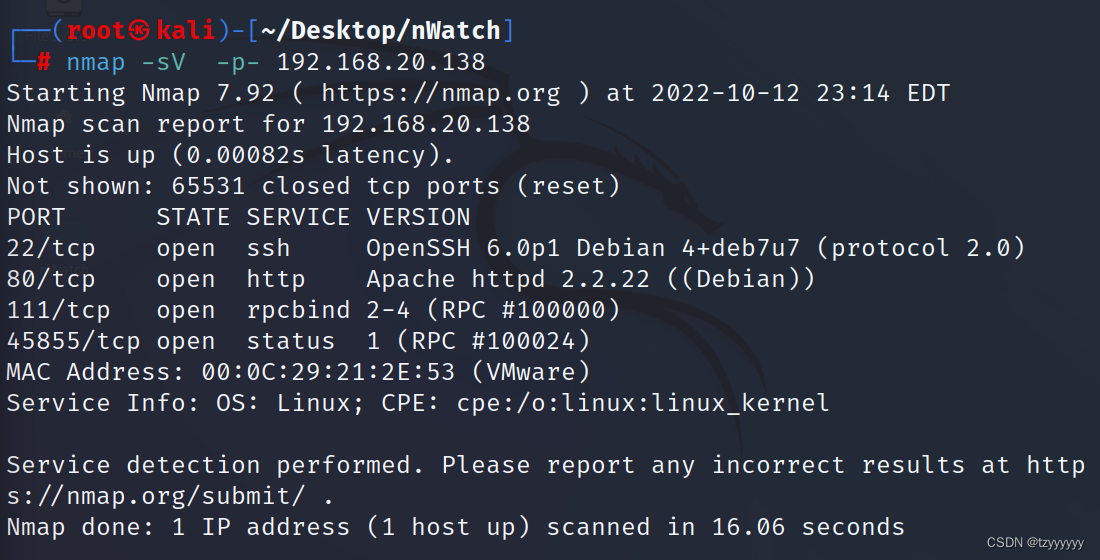Click the VERSION column header
This screenshot has width=1100, height=560.
(x=418, y=217)
